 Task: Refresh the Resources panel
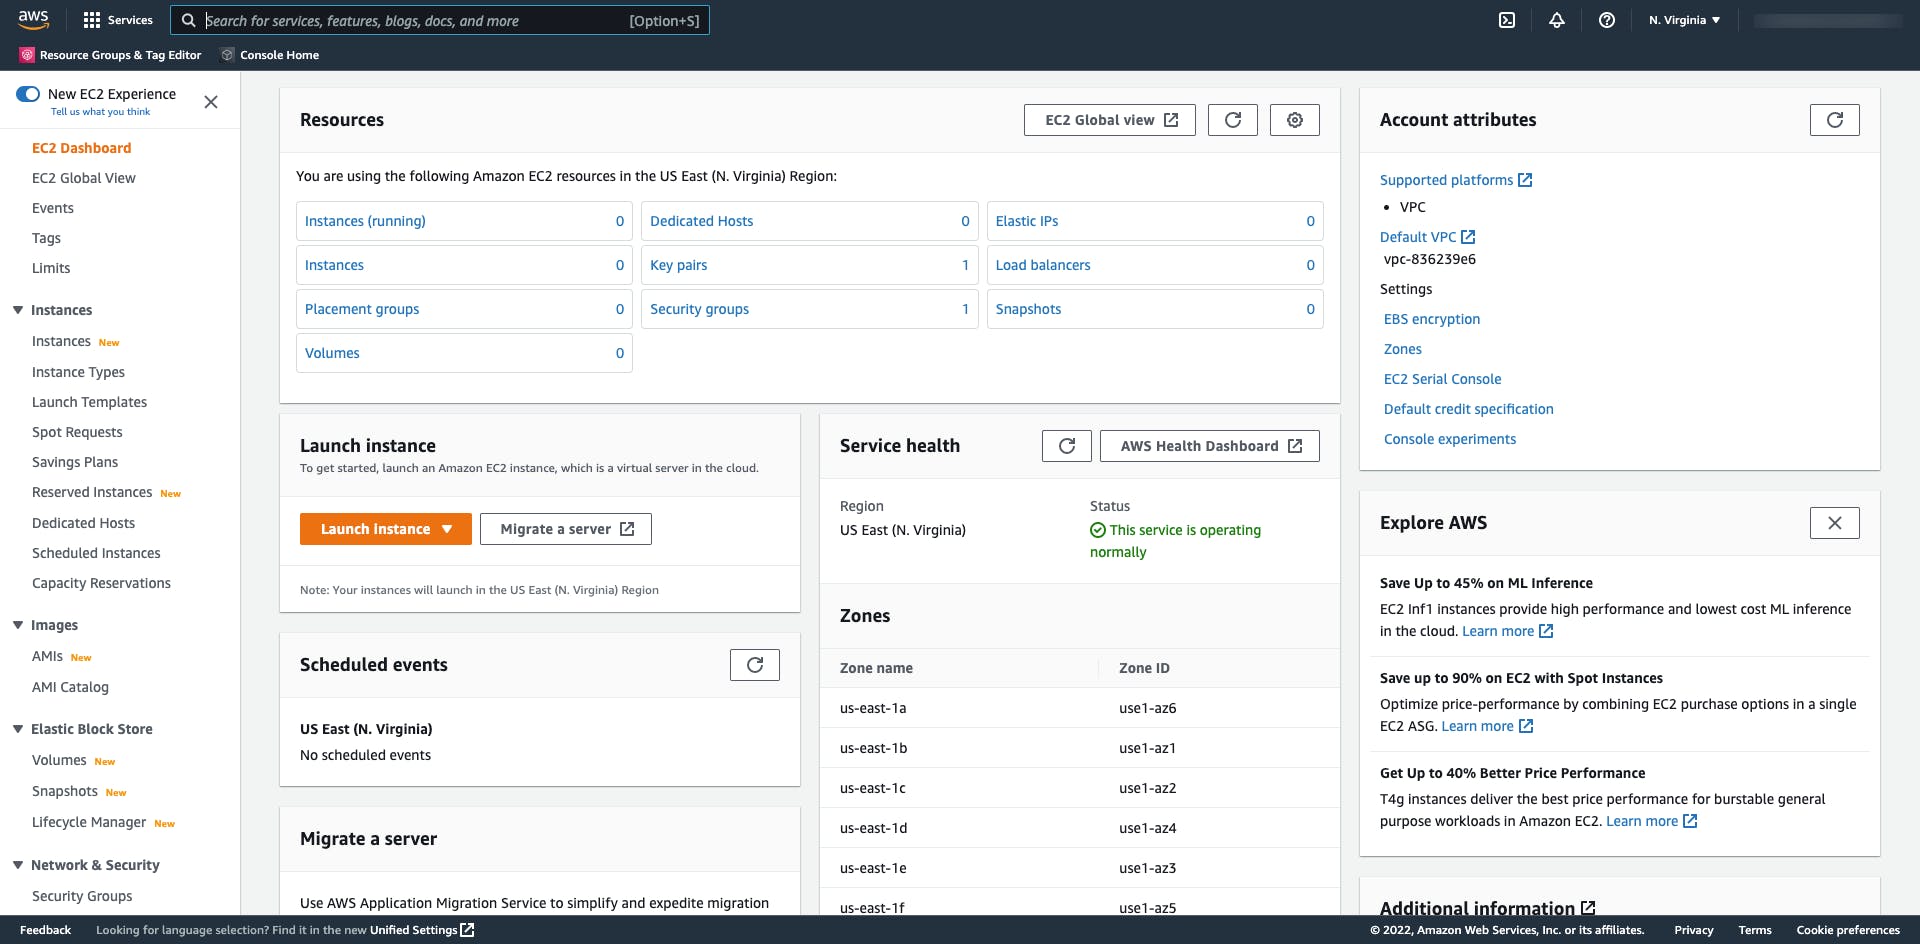point(1233,120)
